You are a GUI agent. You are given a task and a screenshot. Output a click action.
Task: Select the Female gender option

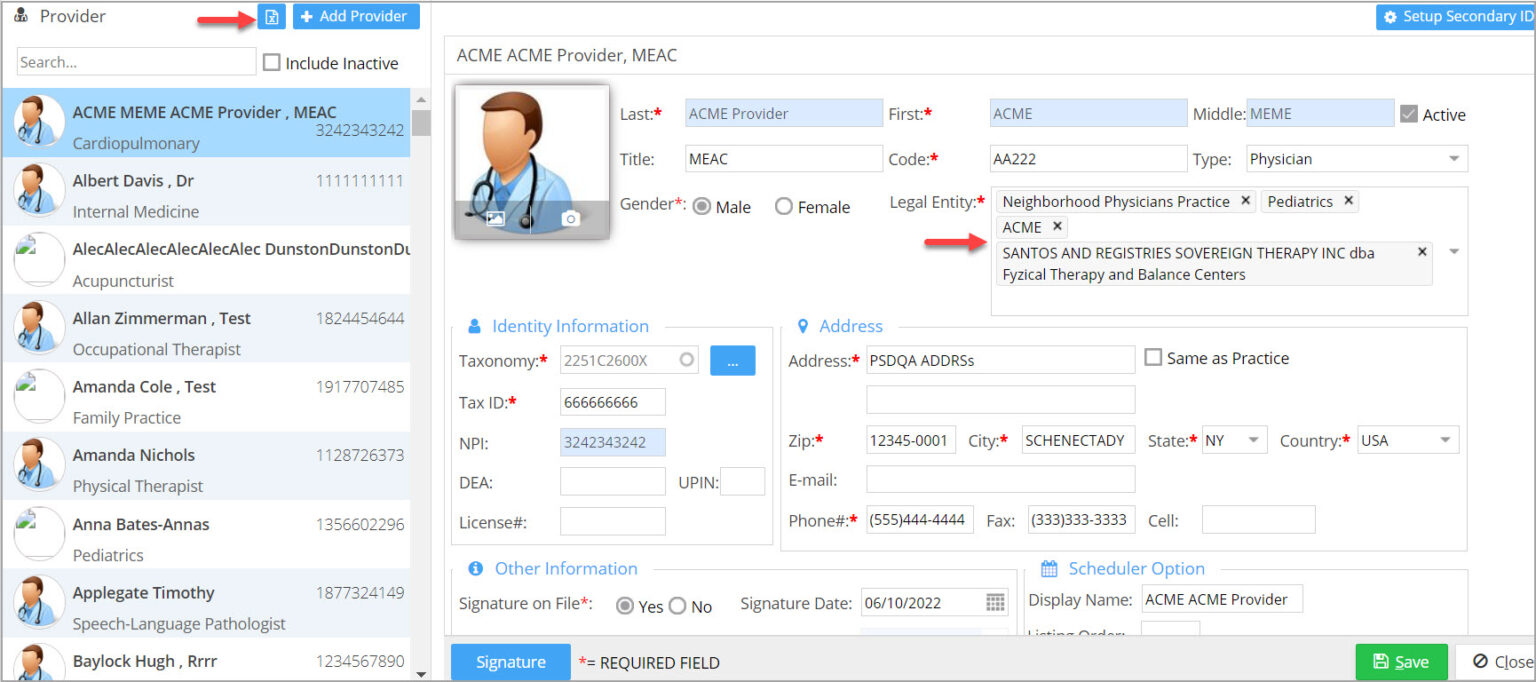[784, 206]
